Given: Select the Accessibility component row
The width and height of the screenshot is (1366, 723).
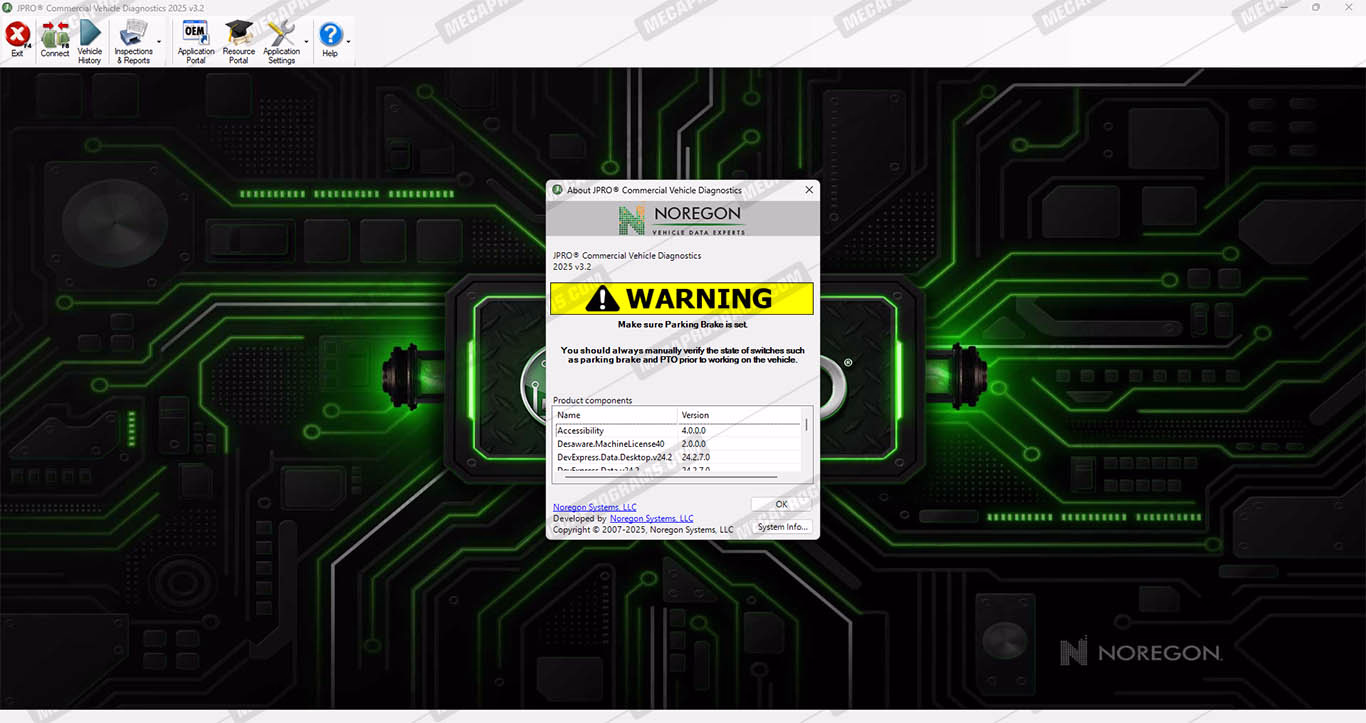Looking at the screenshot, I should tap(678, 431).
